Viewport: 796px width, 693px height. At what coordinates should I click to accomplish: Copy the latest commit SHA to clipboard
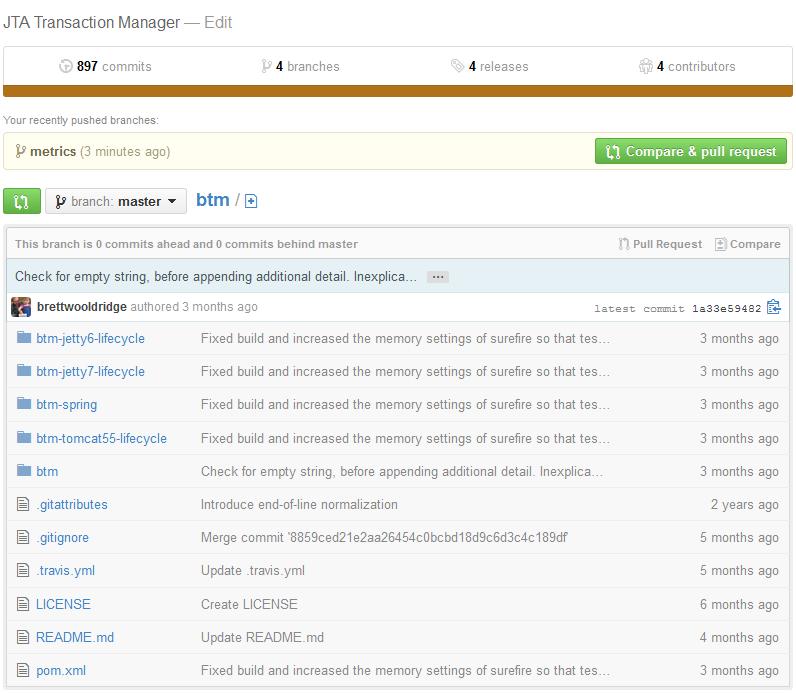pos(773,308)
